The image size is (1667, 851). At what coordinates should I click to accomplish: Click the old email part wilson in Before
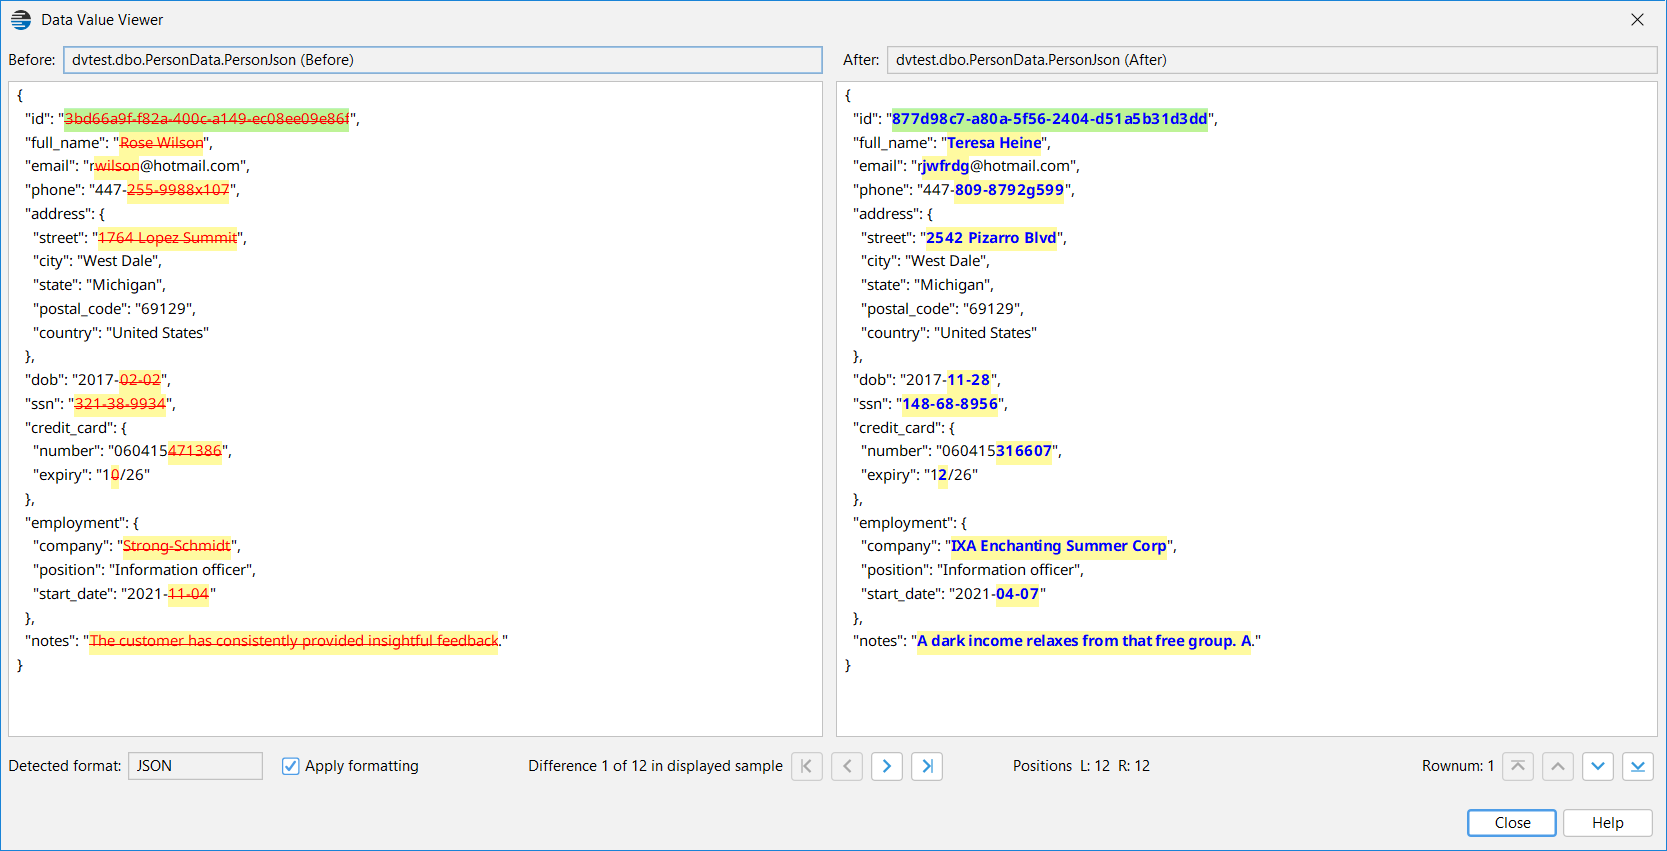[118, 166]
